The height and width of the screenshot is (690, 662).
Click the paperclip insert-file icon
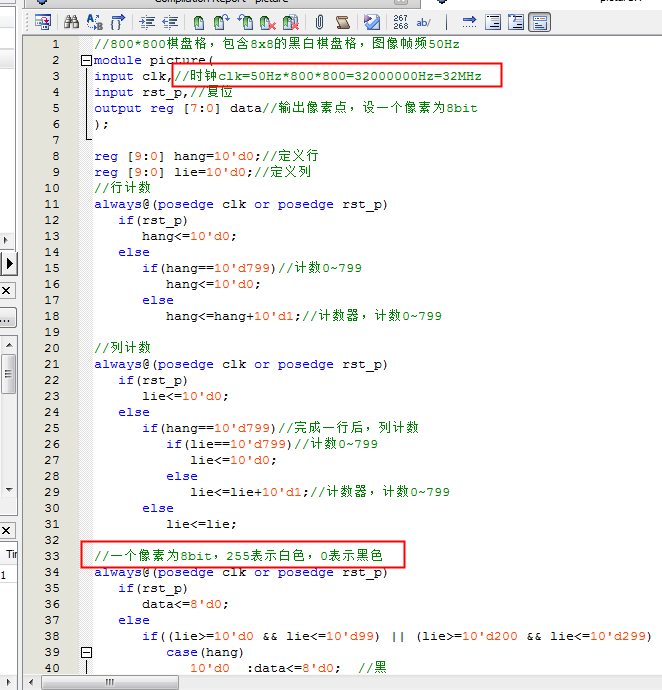320,22
